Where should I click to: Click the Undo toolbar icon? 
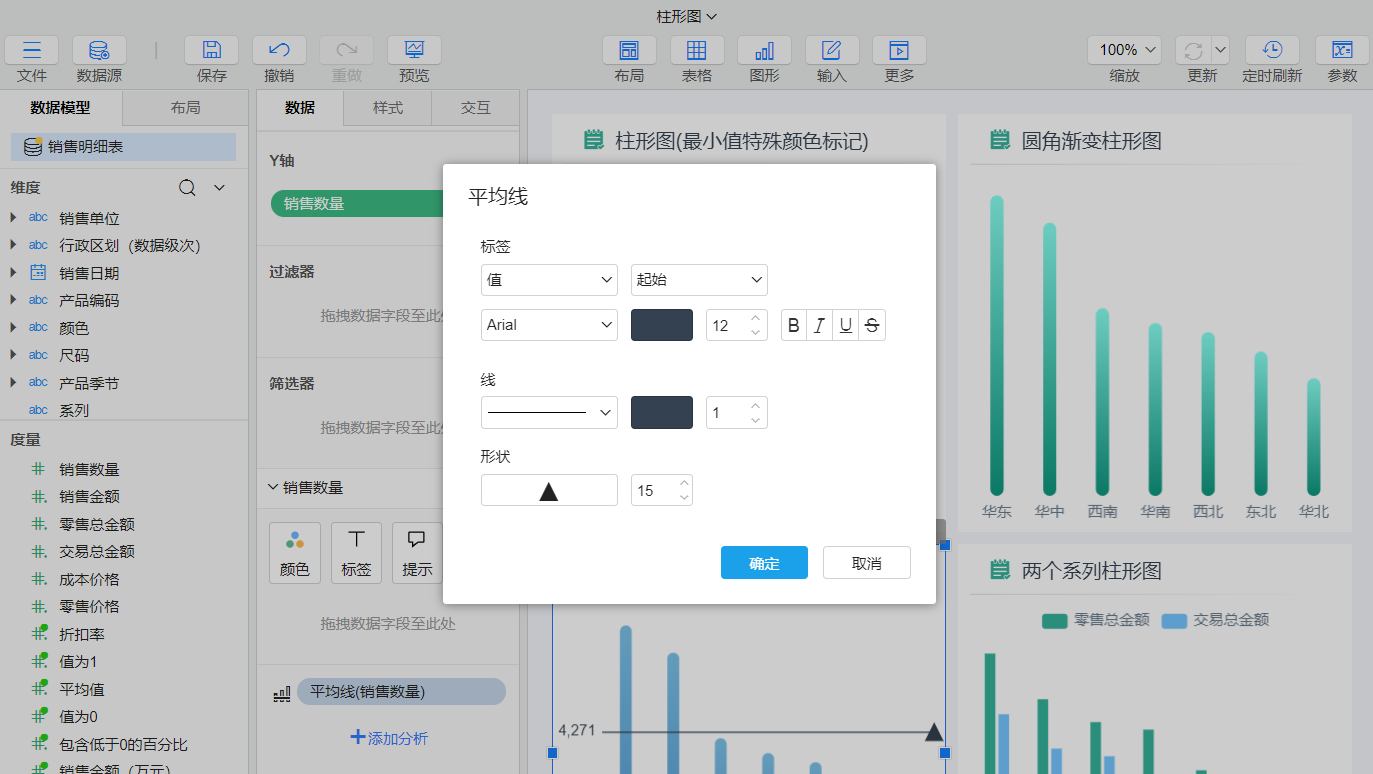click(x=279, y=51)
